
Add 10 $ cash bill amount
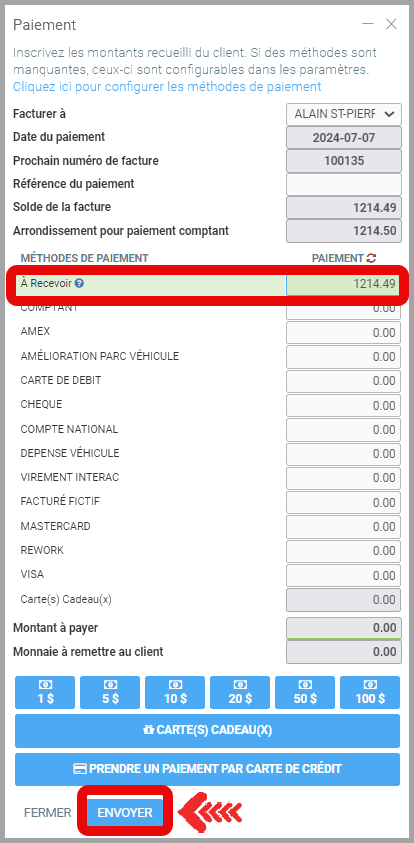tap(175, 692)
